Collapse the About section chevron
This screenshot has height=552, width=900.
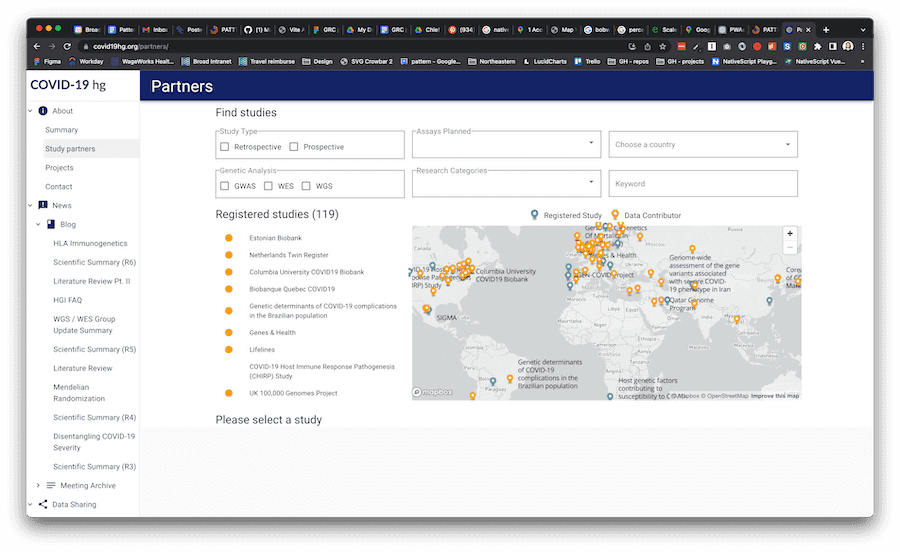pyautogui.click(x=30, y=111)
